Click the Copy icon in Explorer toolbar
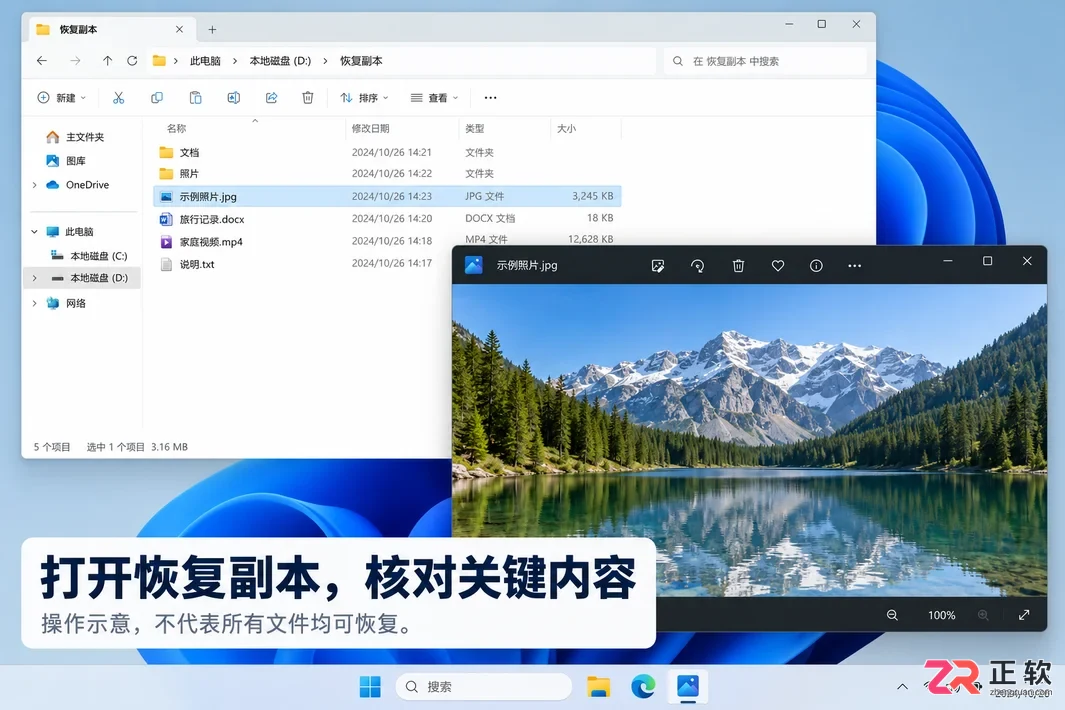The width and height of the screenshot is (1065, 710). coord(157,98)
